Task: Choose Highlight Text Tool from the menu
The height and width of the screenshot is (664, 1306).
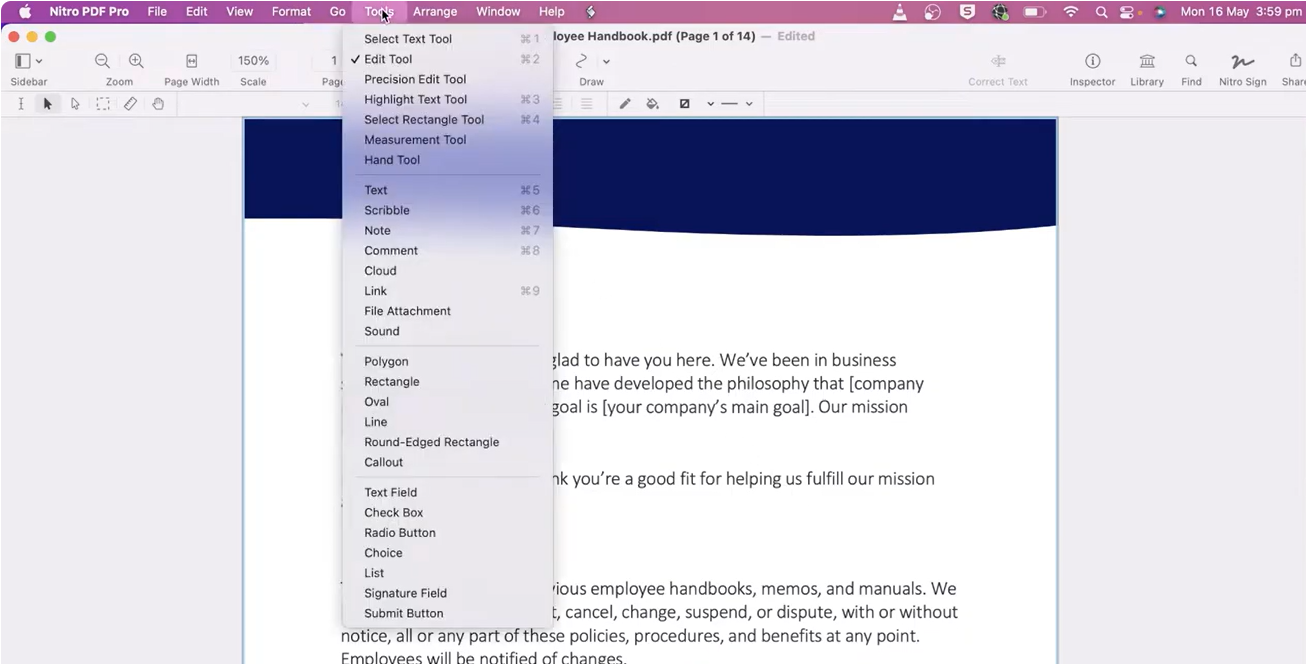Action: pos(414,99)
